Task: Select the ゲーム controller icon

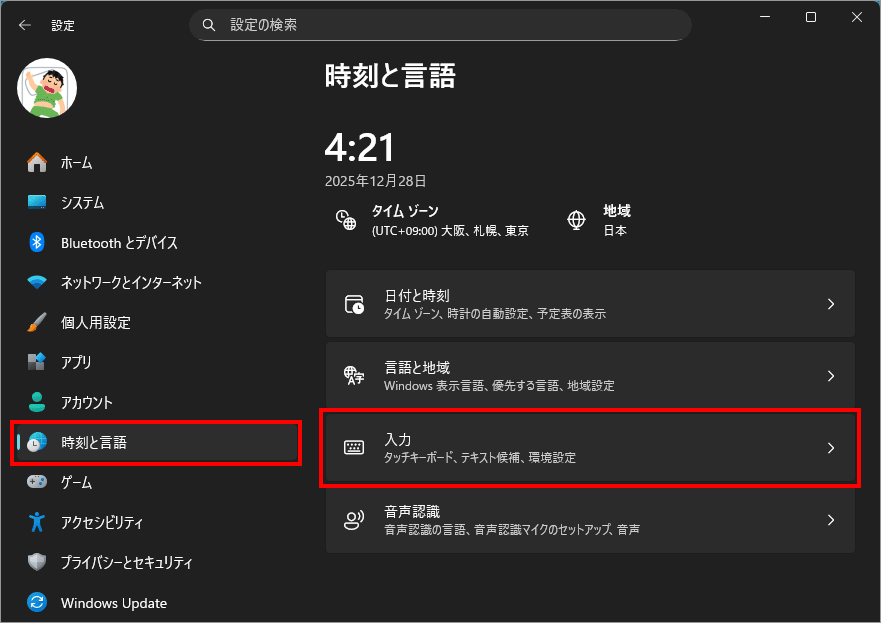Action: (x=37, y=482)
